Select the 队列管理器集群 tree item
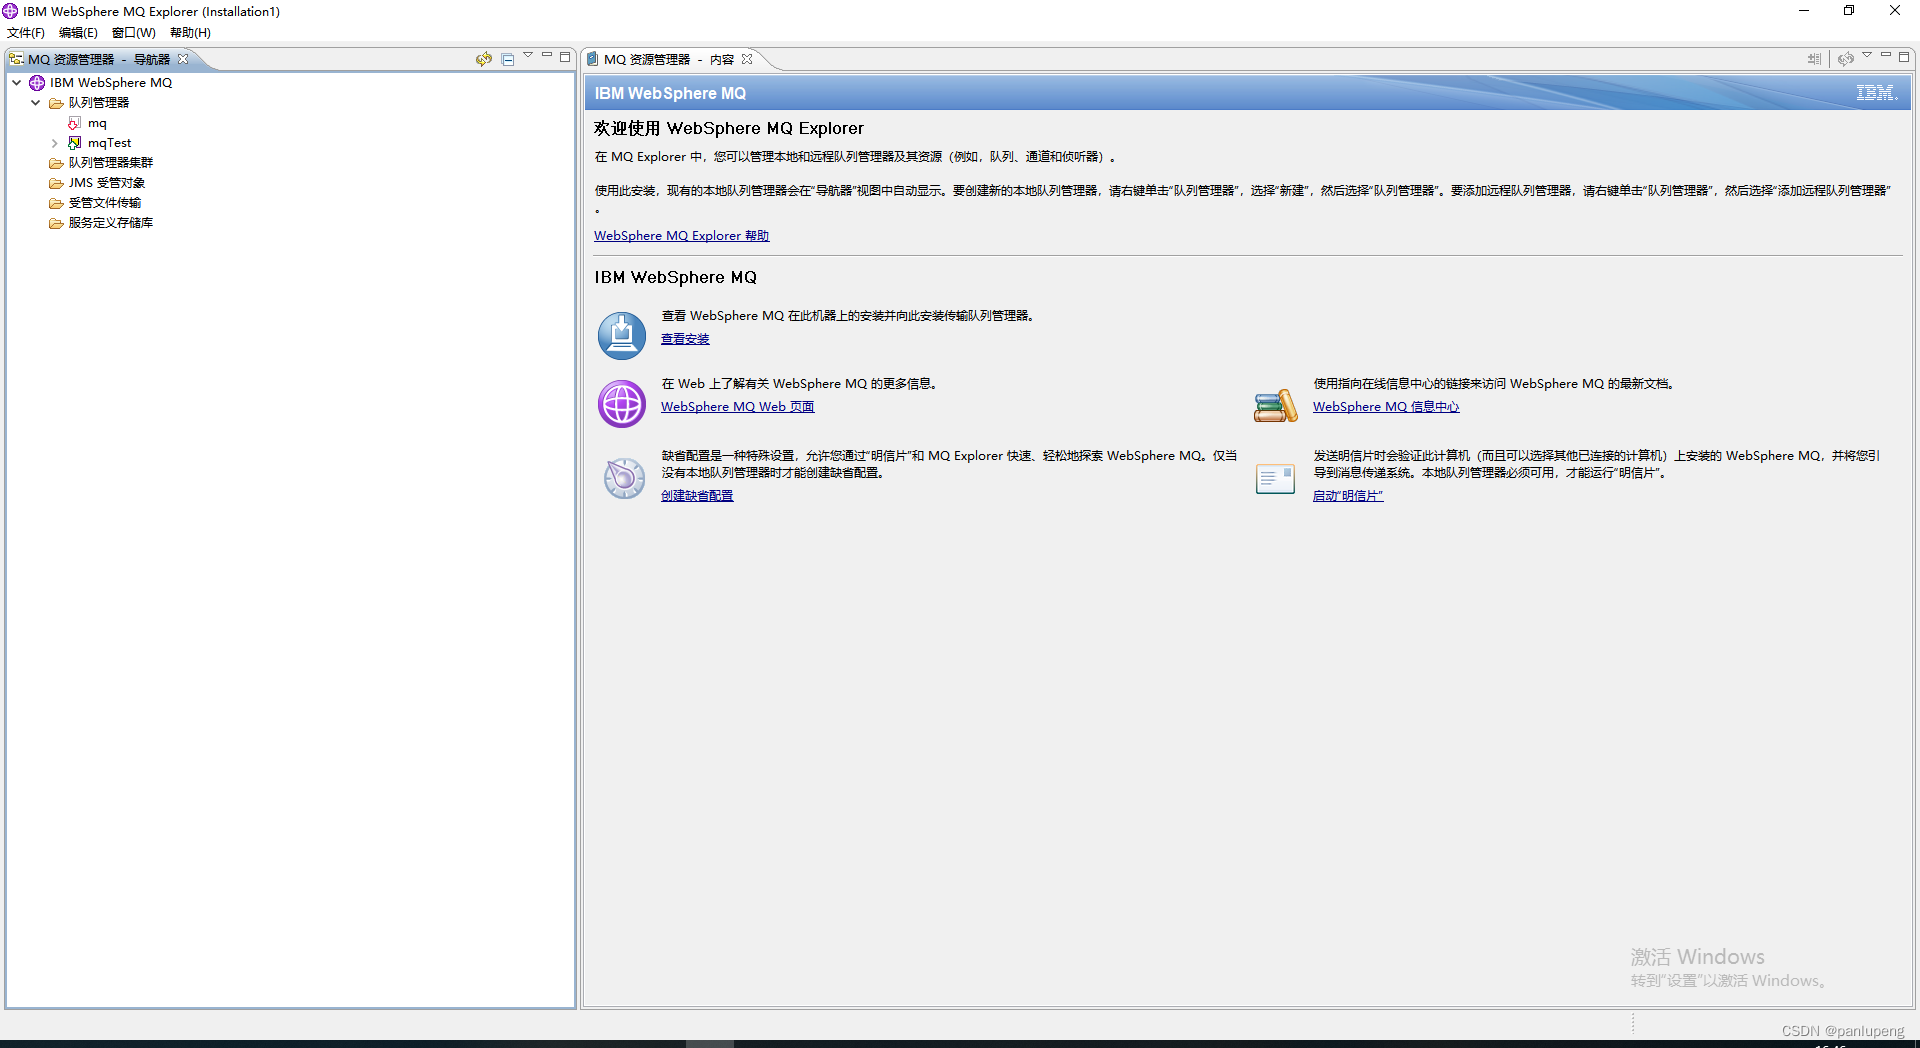 coord(111,163)
